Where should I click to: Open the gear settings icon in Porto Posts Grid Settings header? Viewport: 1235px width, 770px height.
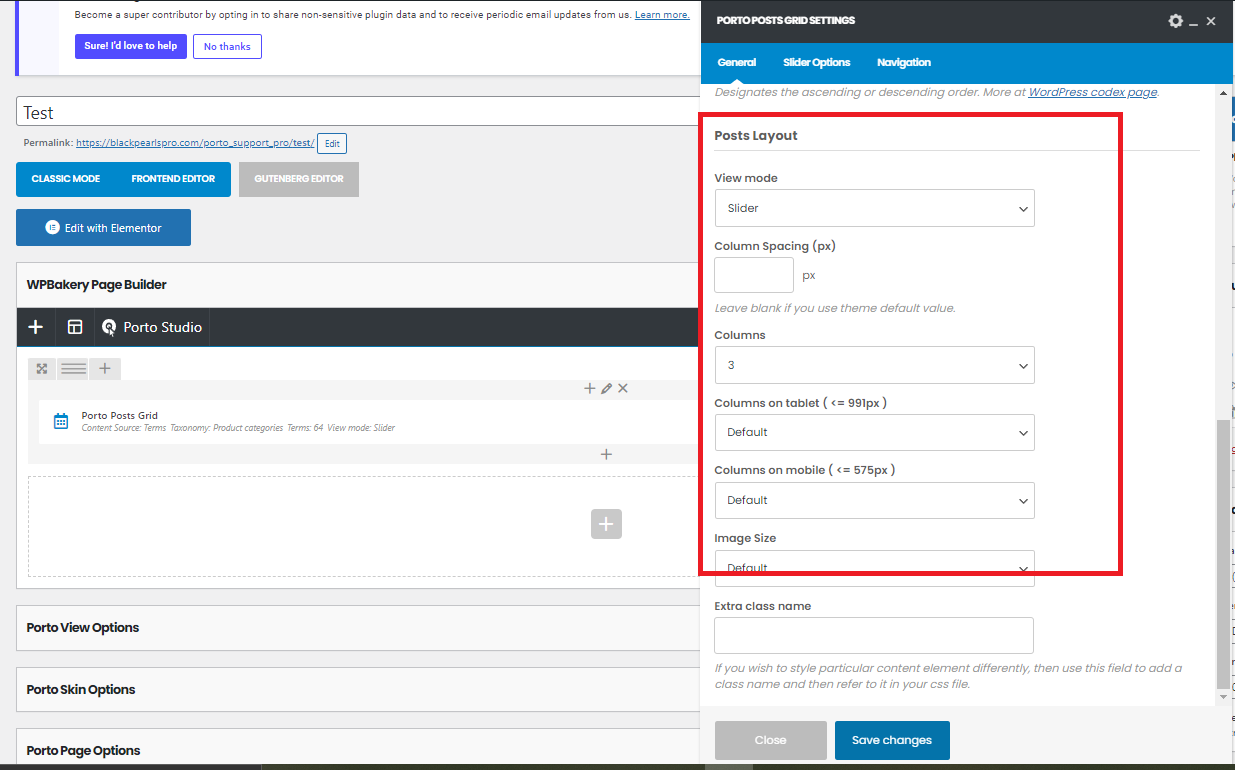tap(1175, 21)
